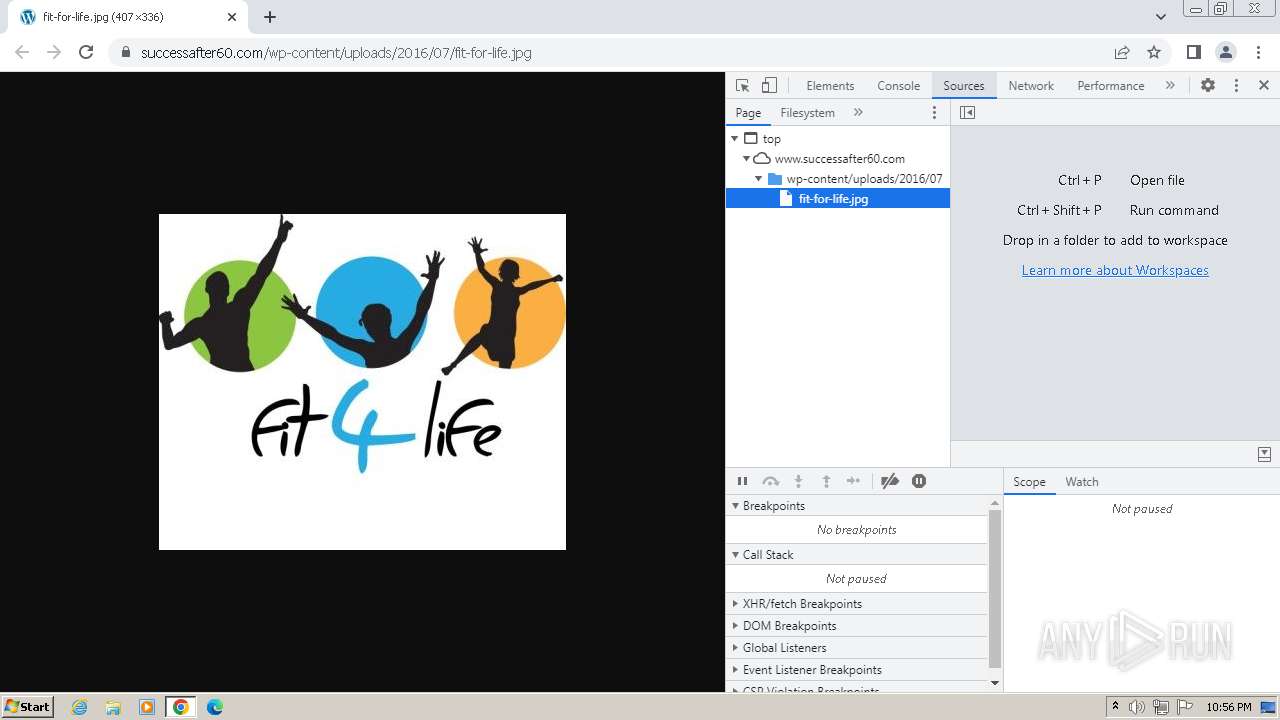This screenshot has width=1280, height=720.
Task: Open File Explorer from taskbar
Action: click(x=113, y=707)
